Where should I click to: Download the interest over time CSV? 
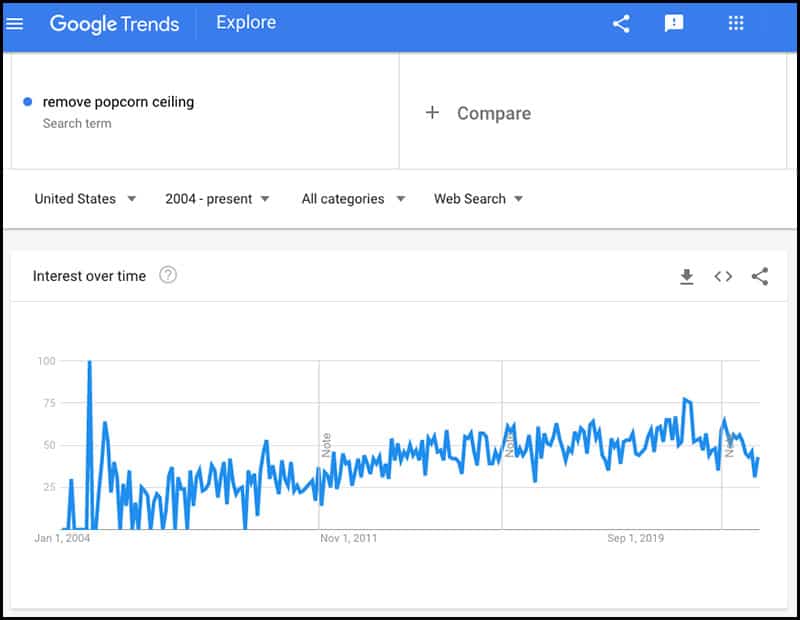[x=687, y=277]
